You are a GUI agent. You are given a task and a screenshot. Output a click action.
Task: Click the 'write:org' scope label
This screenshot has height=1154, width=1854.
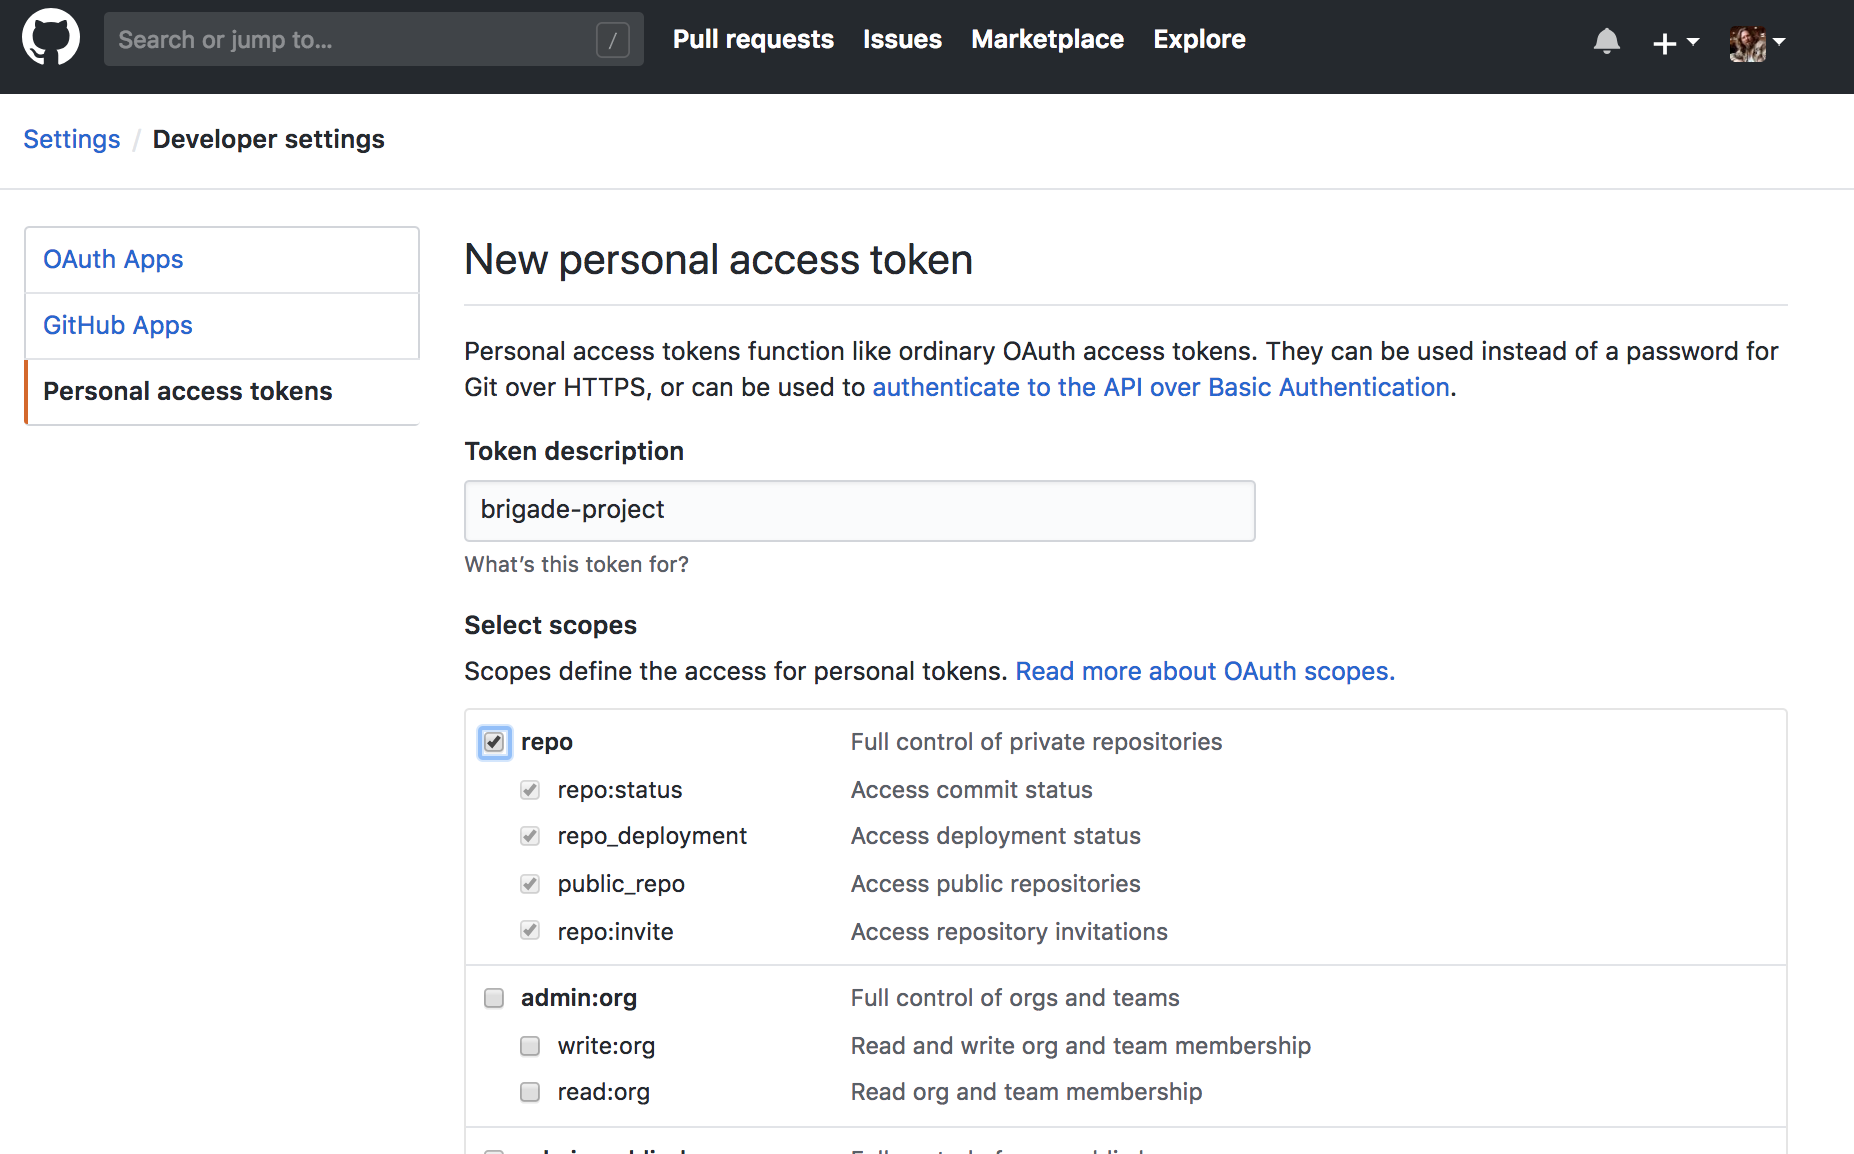click(606, 1046)
